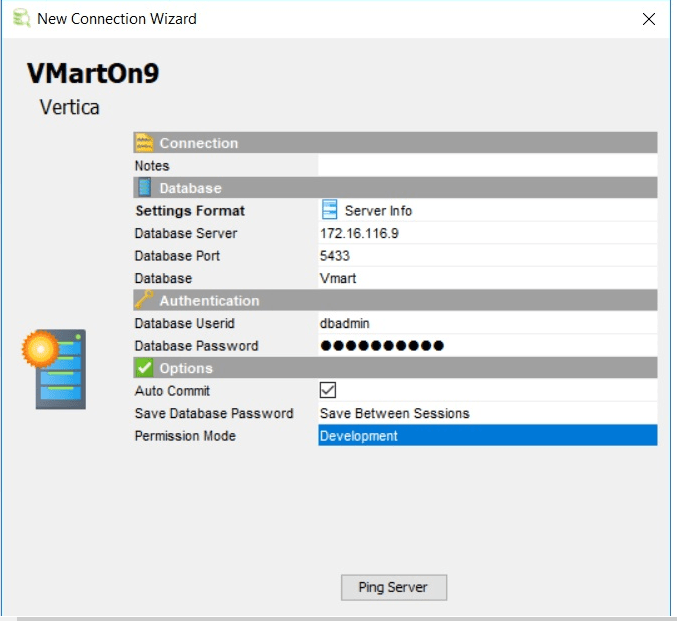Select the Database Password label
This screenshot has width=677, height=621.
[196, 345]
